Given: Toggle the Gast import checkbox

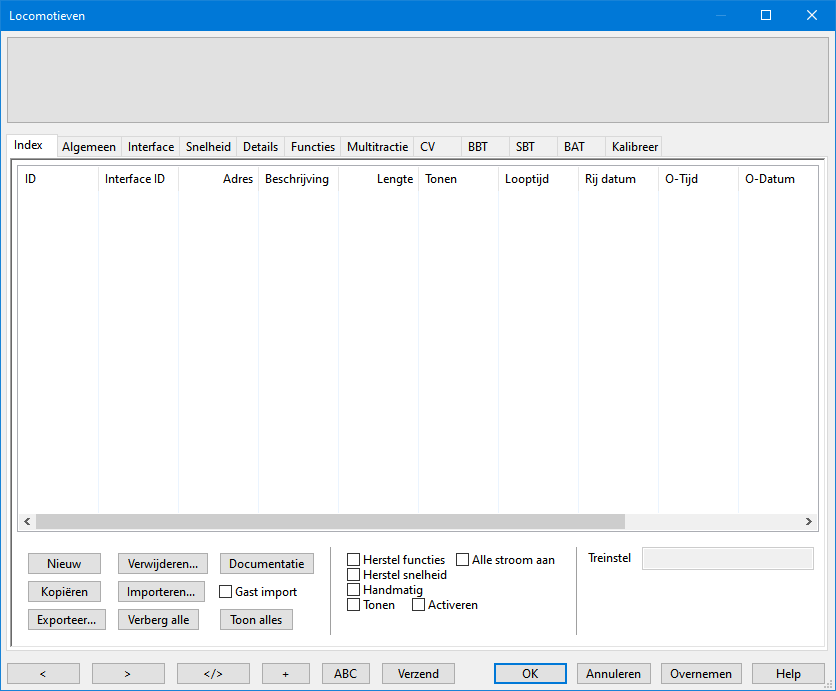Looking at the screenshot, I should pyautogui.click(x=226, y=592).
